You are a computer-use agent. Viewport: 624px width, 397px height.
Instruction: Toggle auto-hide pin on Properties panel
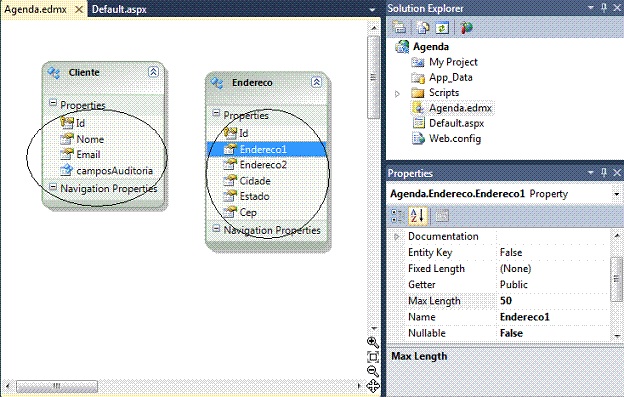coord(604,172)
